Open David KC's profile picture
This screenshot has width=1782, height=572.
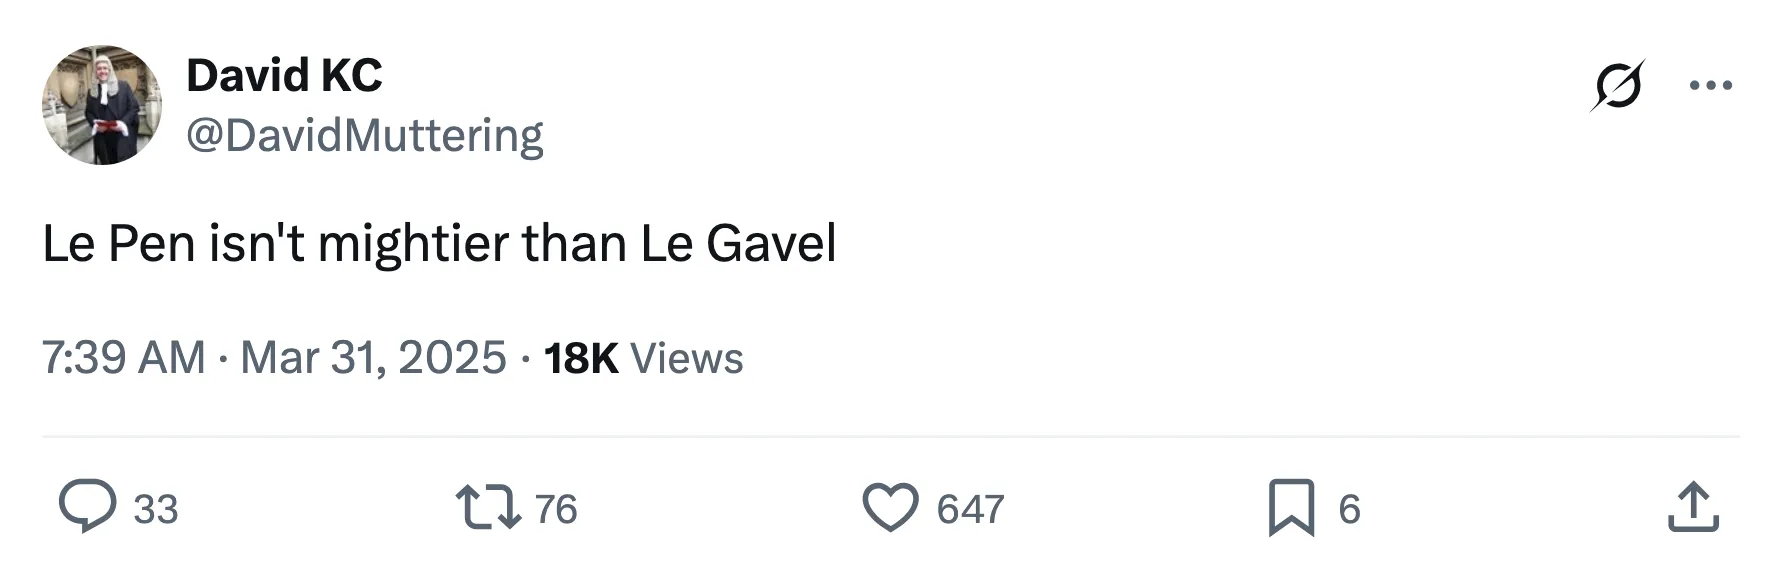101,105
